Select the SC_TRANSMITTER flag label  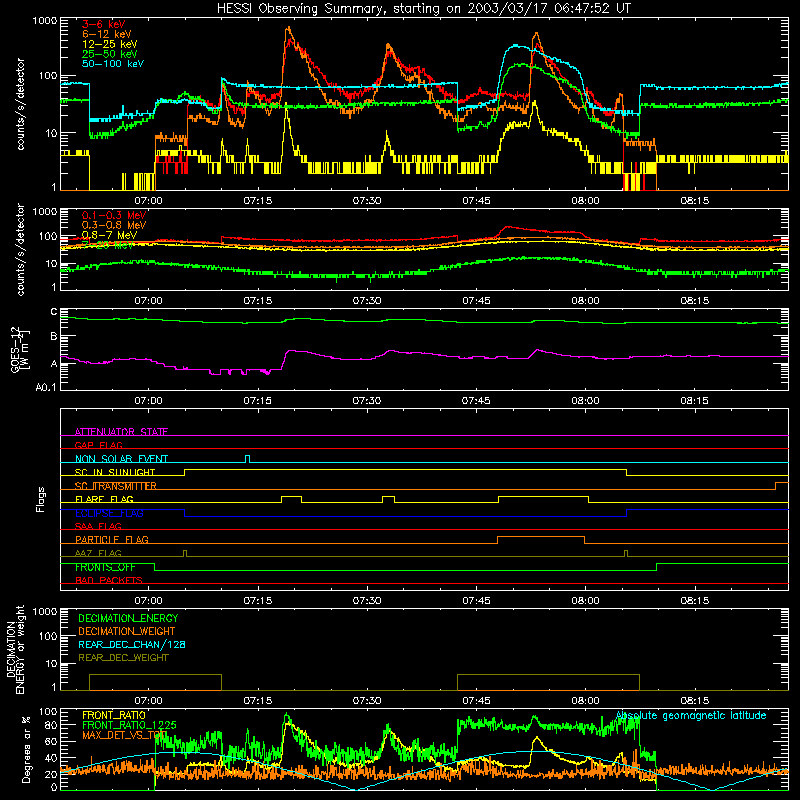[116, 486]
